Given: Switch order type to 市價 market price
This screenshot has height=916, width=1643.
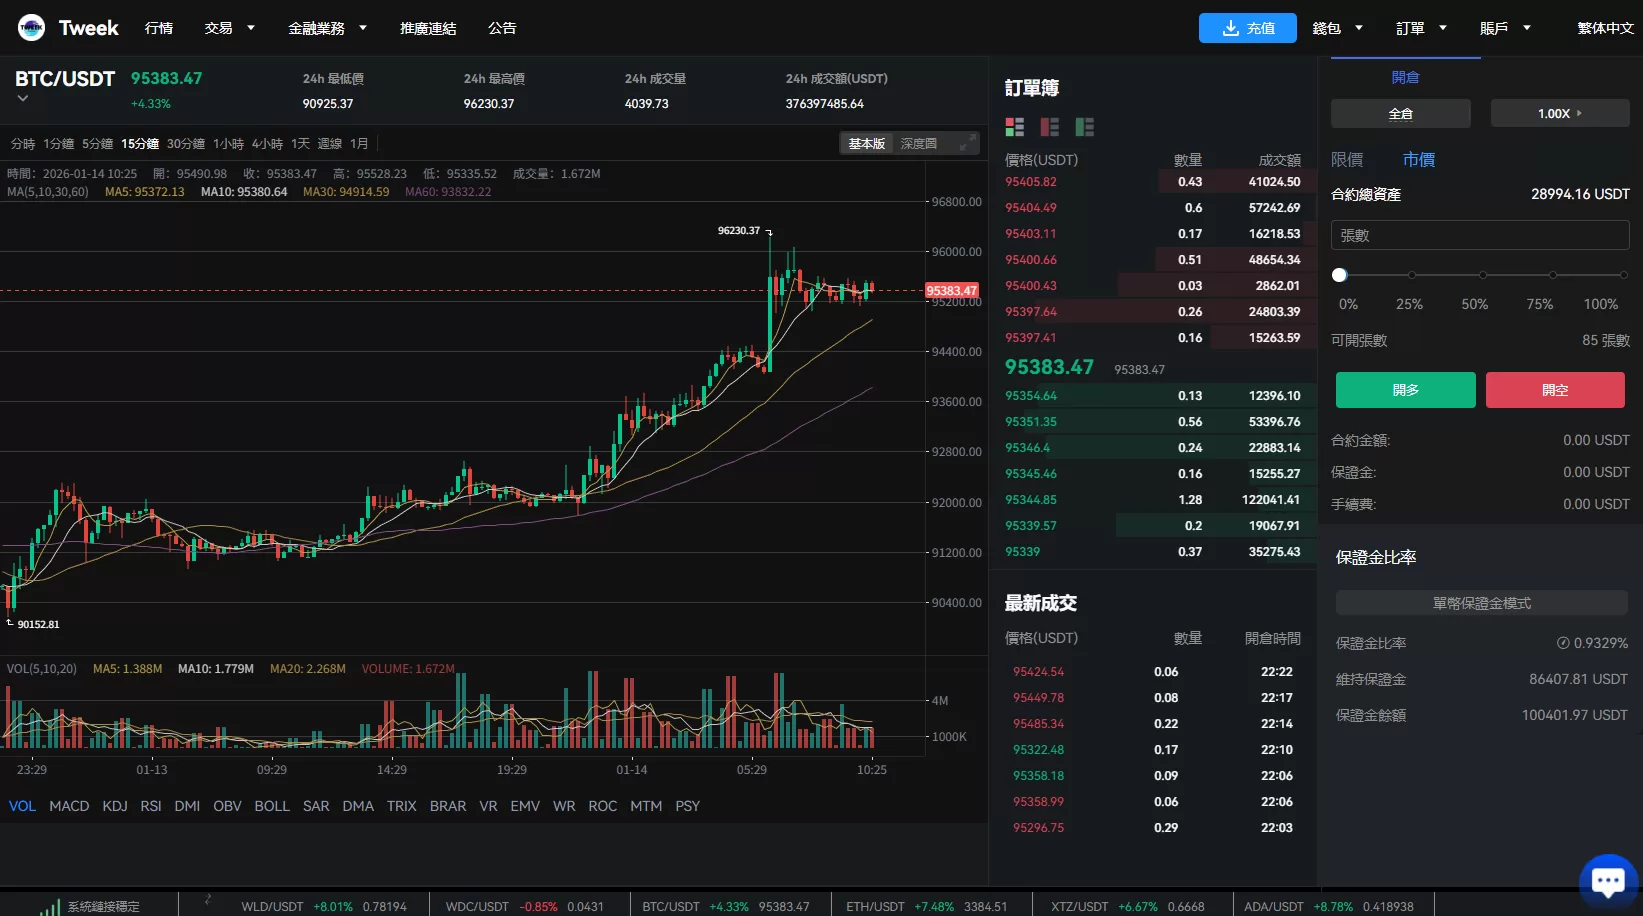Looking at the screenshot, I should [x=1419, y=159].
